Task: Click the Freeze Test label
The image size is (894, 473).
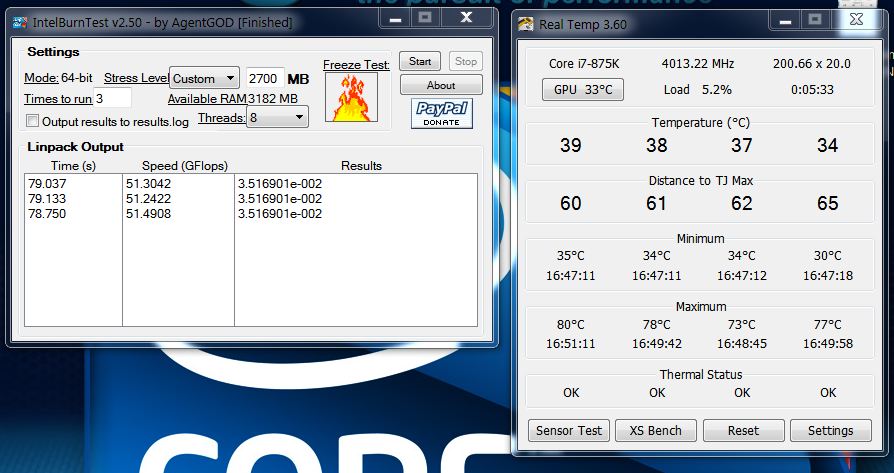Action: point(356,65)
